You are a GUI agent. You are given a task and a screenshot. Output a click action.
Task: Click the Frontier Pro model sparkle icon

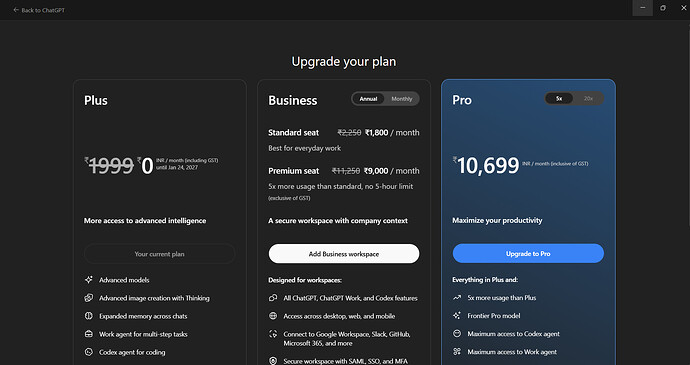point(457,316)
